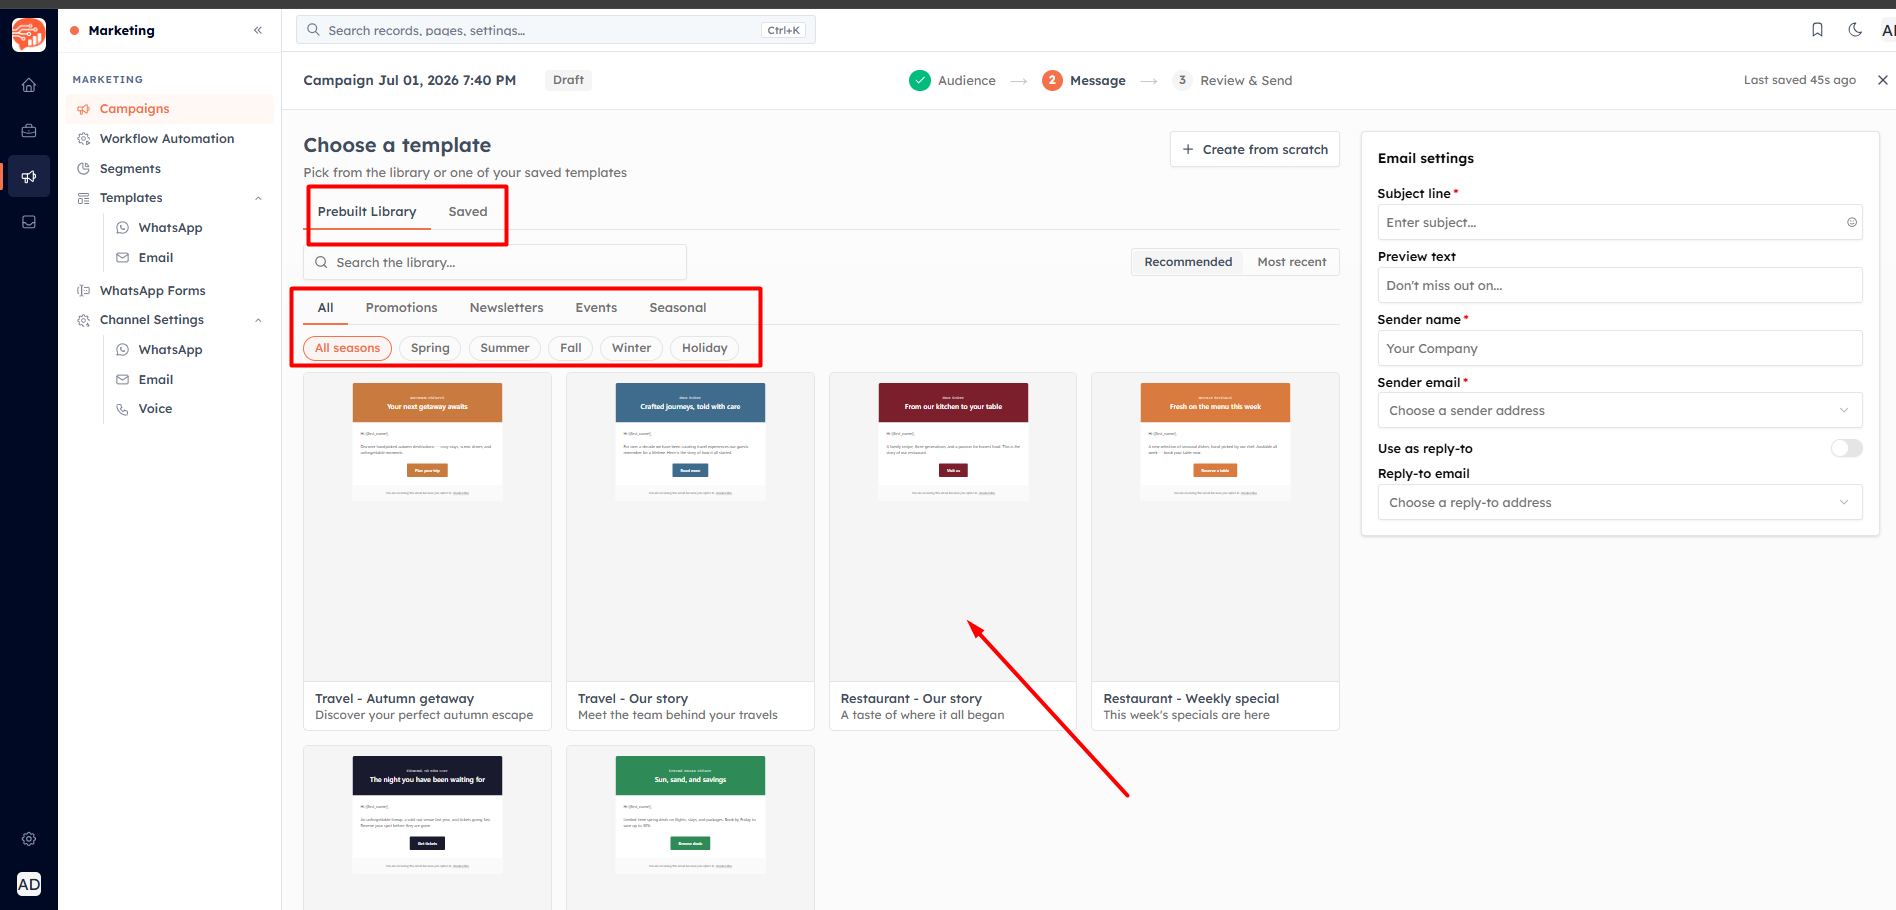Click the step 3 Review & Send number
This screenshot has height=910, width=1896.
pyautogui.click(x=1182, y=80)
